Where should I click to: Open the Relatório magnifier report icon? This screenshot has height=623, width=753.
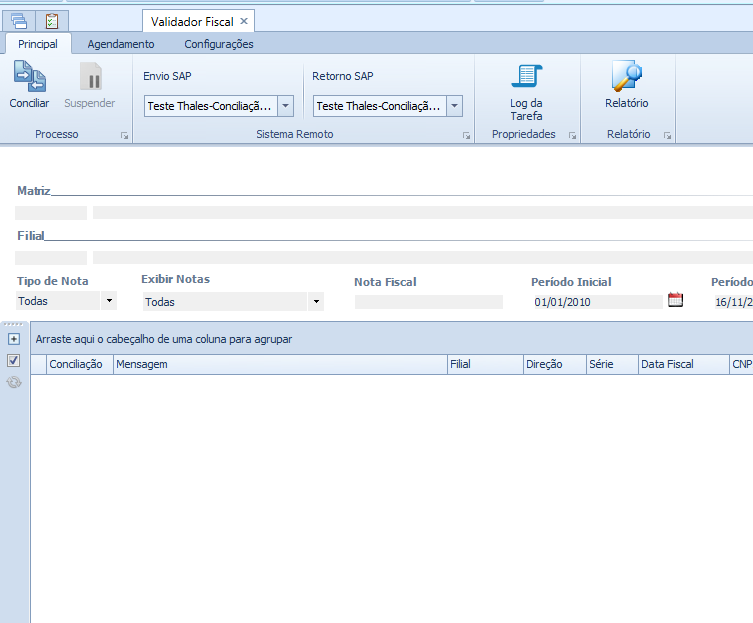click(x=626, y=77)
